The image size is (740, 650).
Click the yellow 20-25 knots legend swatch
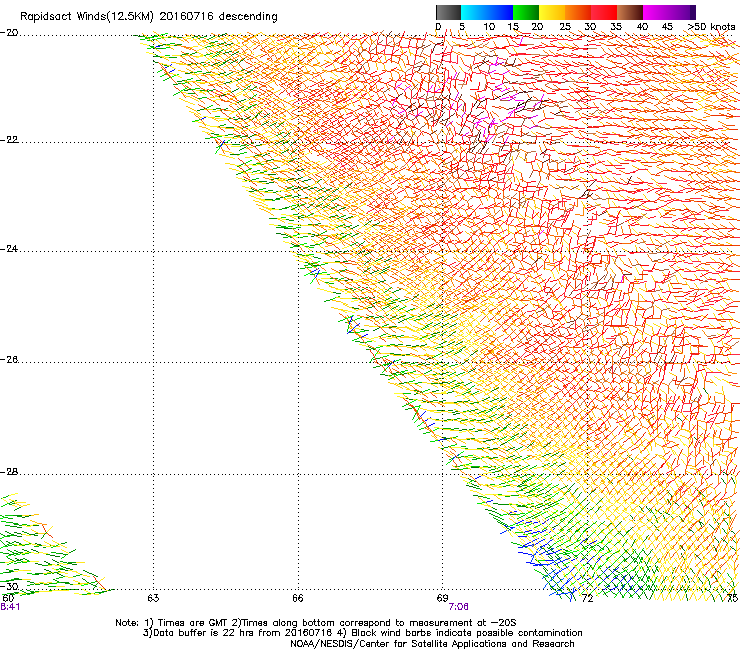(552, 12)
